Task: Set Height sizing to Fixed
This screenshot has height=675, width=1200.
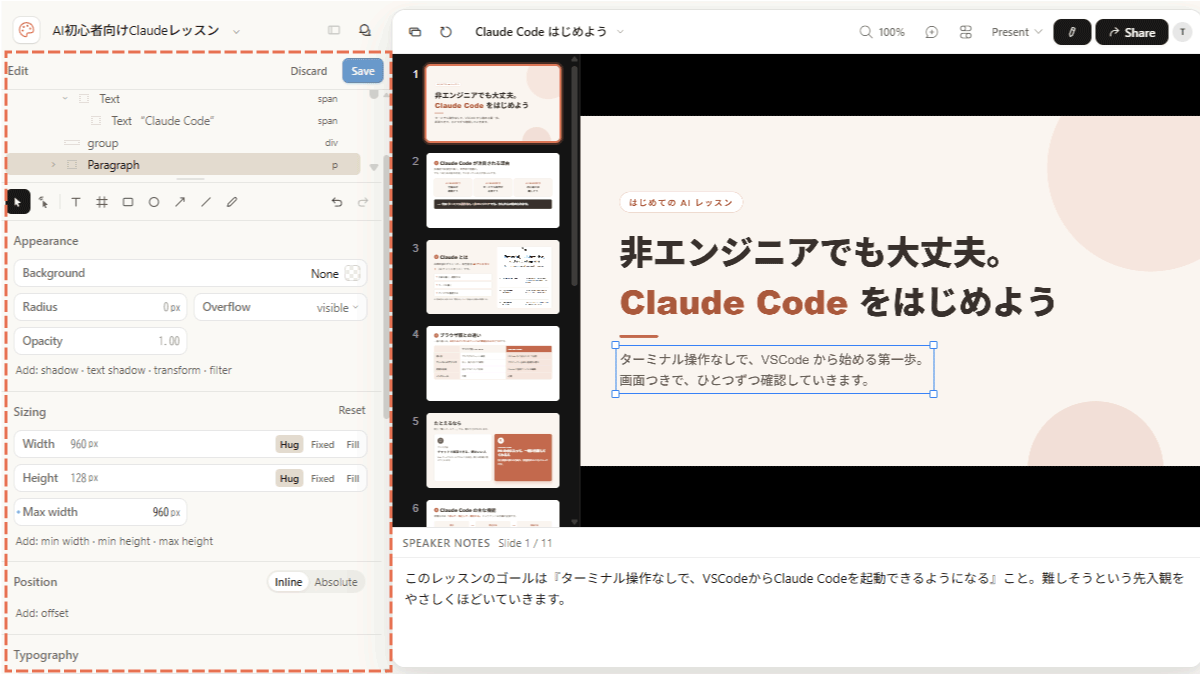Action: pos(323,478)
